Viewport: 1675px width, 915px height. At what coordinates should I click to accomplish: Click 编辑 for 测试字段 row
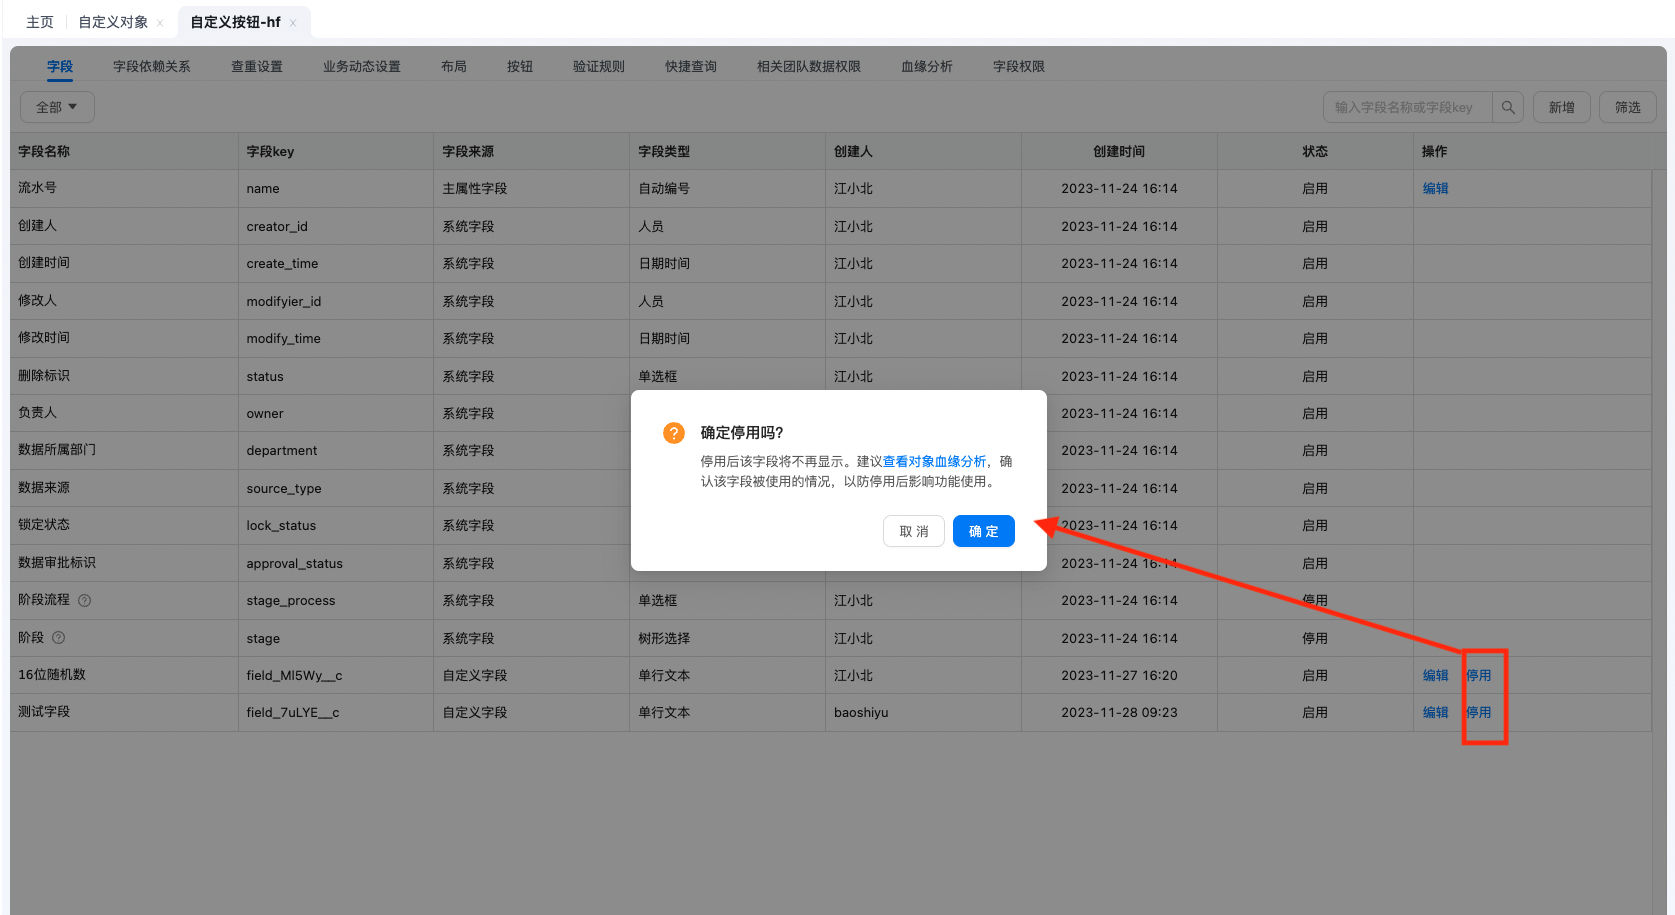(x=1436, y=713)
